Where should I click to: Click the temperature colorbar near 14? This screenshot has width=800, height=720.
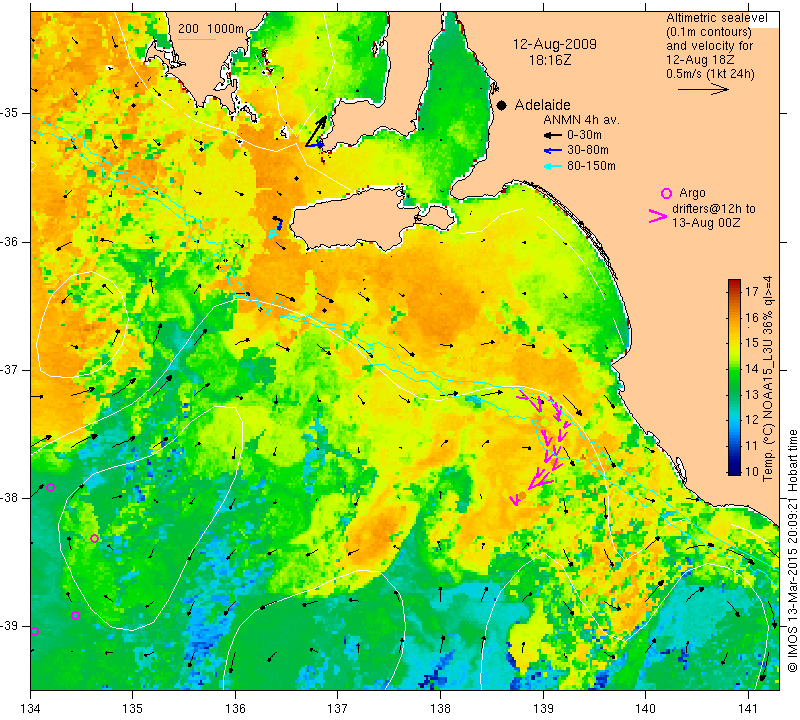pos(734,369)
